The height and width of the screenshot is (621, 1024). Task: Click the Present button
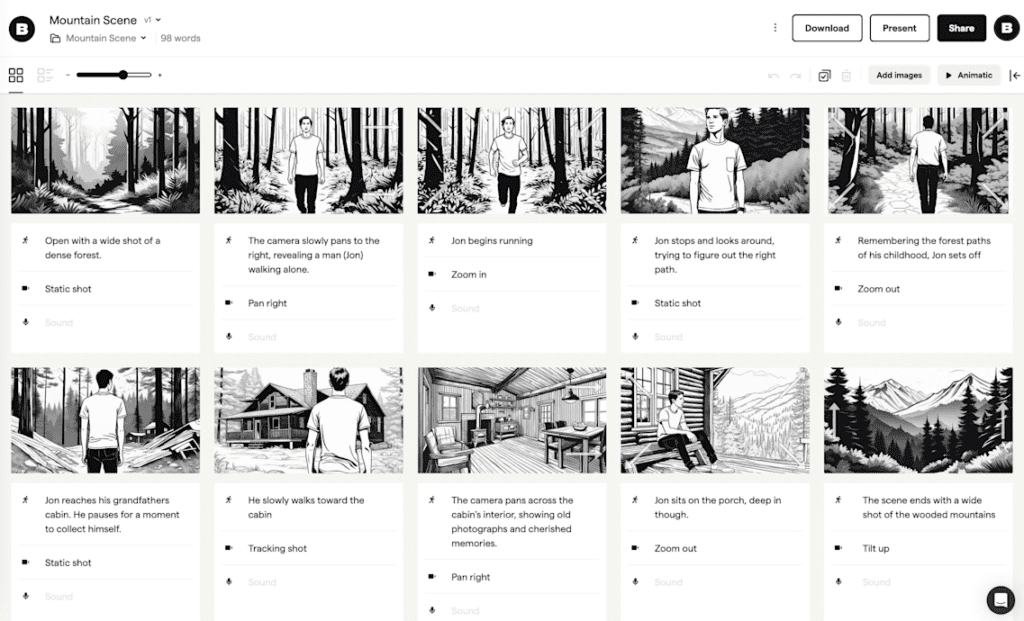point(899,28)
